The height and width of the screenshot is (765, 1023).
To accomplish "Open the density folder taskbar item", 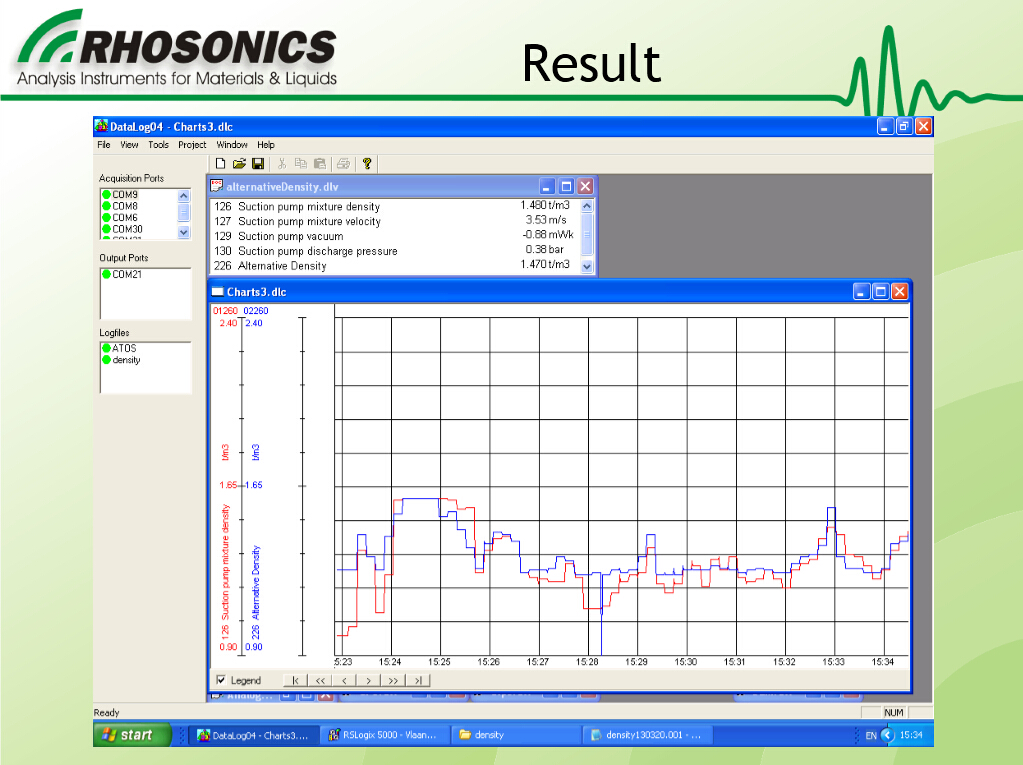I will pos(515,735).
